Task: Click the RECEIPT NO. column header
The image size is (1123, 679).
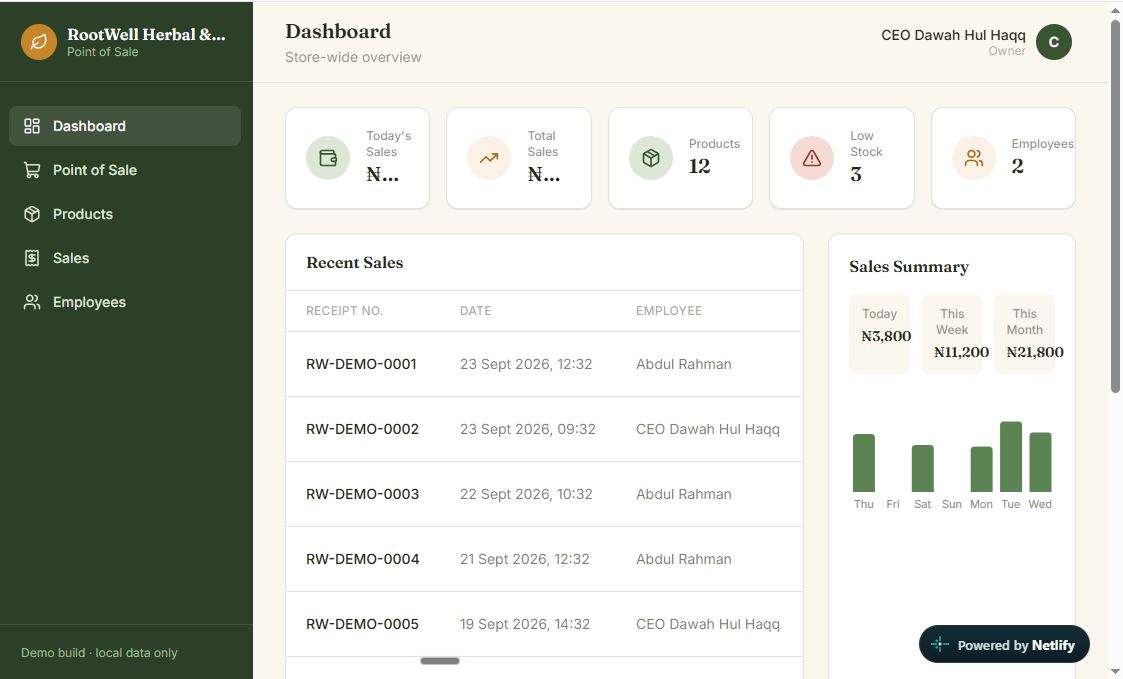Action: tap(344, 311)
